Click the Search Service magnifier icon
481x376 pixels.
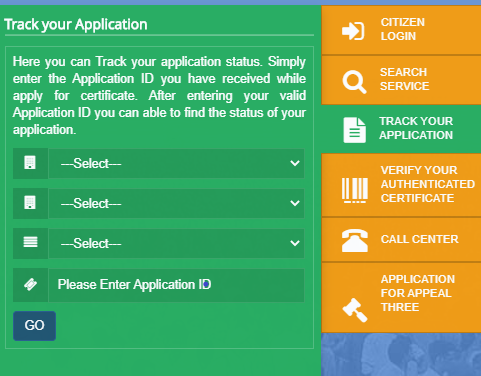[x=354, y=82]
